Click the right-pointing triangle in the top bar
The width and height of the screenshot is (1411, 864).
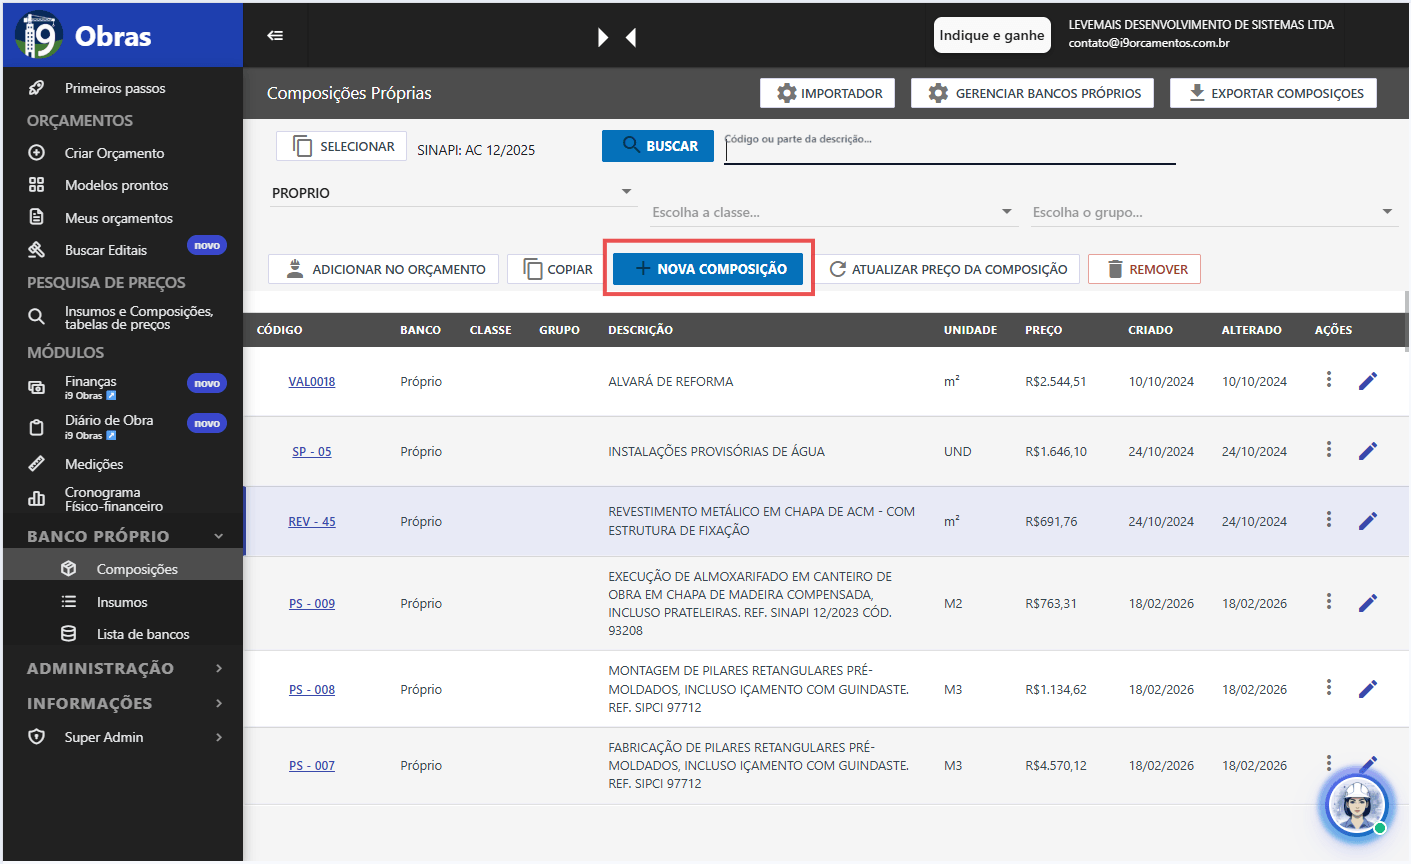(x=603, y=37)
